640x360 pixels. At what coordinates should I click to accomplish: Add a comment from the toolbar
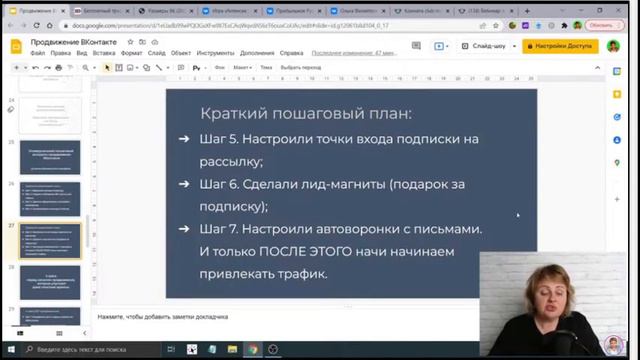pos(181,67)
